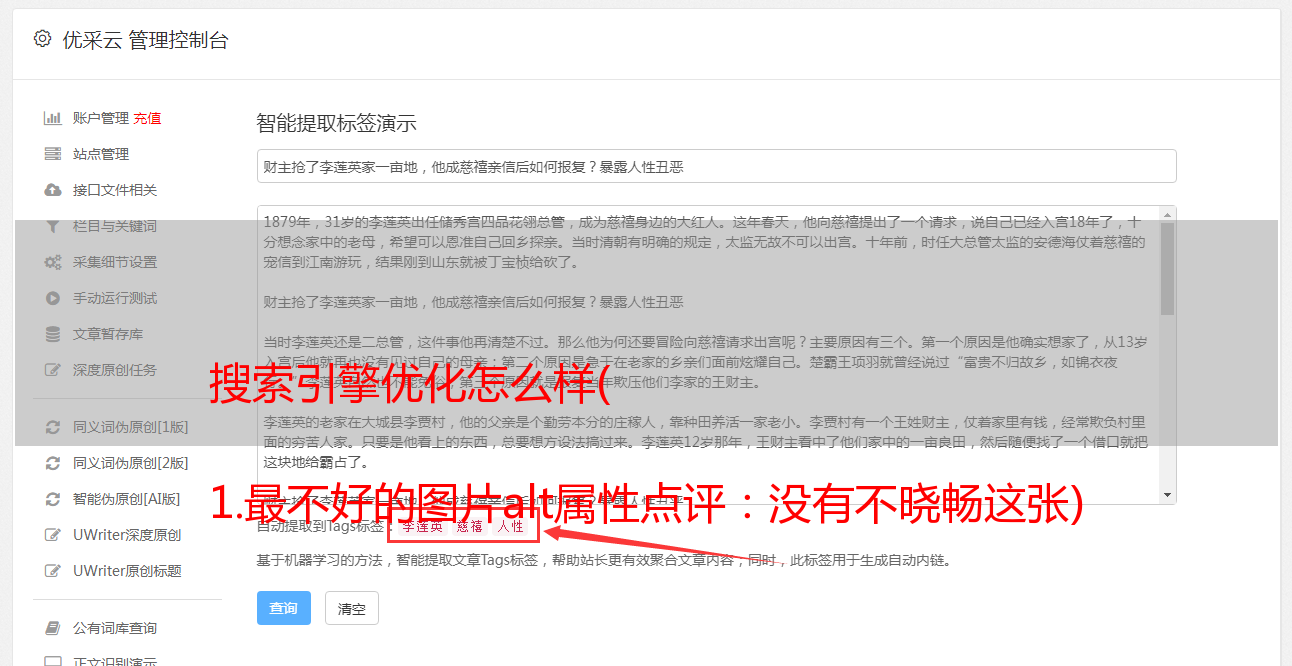1292x666 pixels.
Task: Click the blue 查询 button
Action: tap(284, 608)
